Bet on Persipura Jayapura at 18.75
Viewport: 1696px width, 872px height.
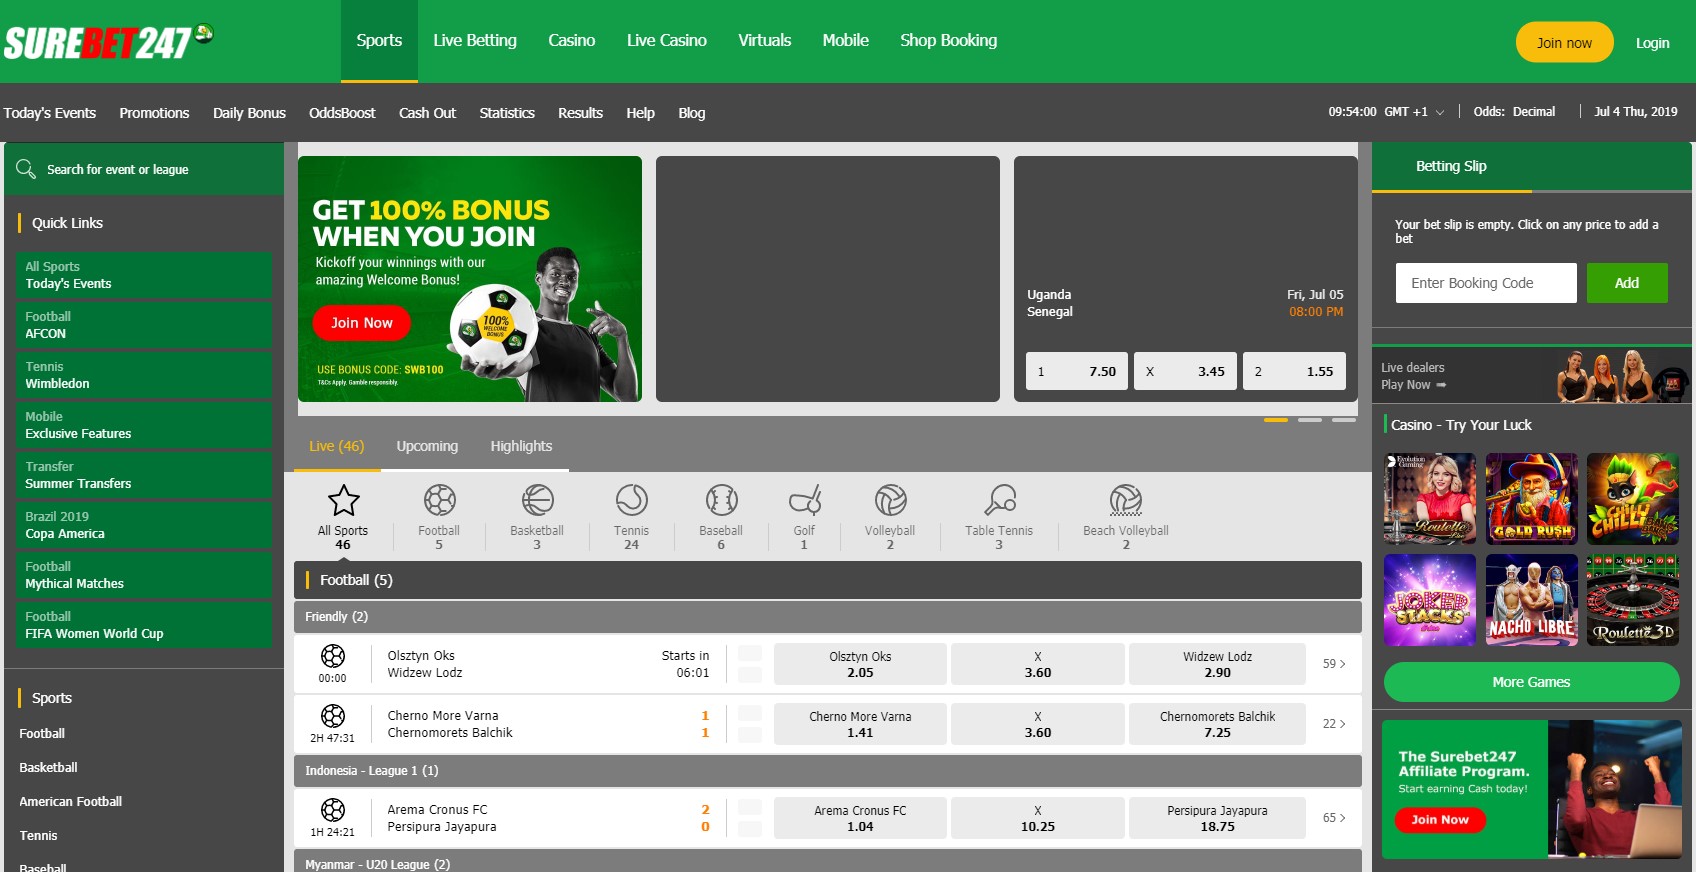(x=1217, y=818)
